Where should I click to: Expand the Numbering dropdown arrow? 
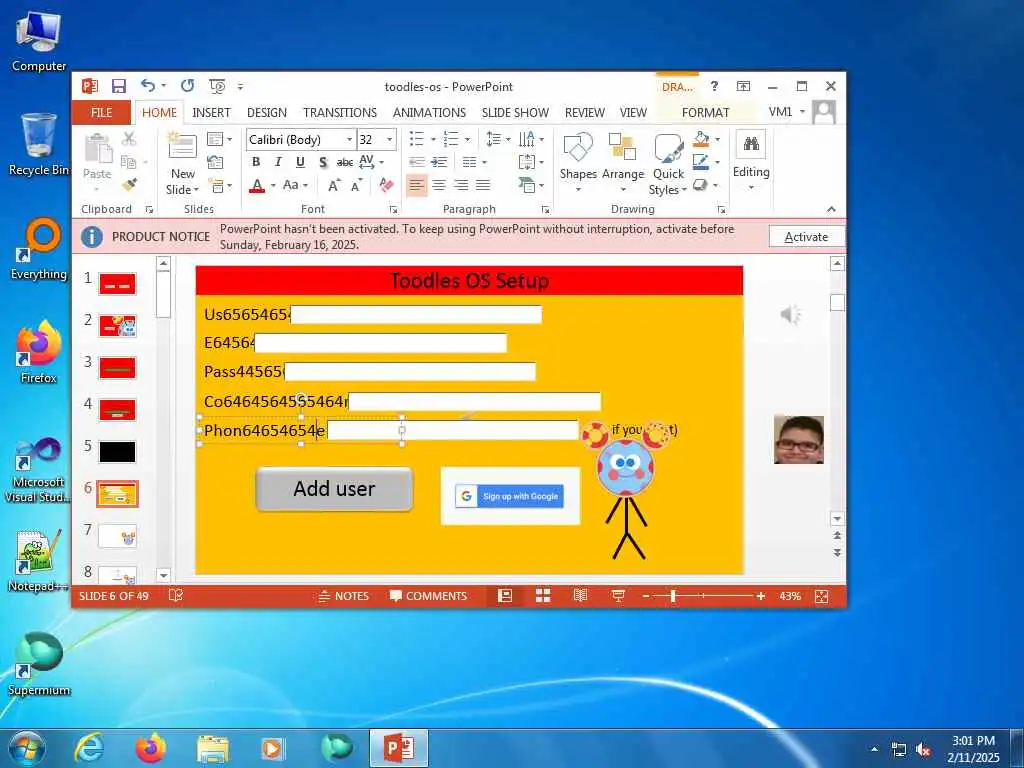(467, 139)
